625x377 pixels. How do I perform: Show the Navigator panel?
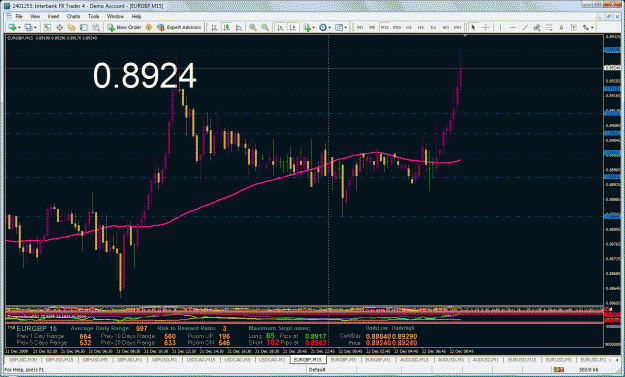click(x=71, y=27)
